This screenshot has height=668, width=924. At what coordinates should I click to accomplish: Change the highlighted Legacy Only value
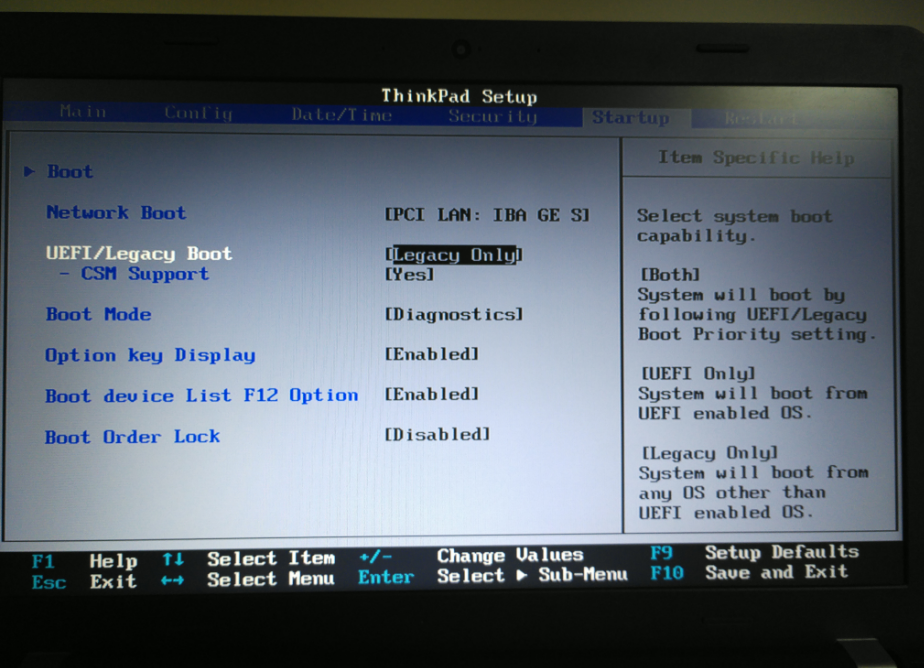(x=454, y=255)
